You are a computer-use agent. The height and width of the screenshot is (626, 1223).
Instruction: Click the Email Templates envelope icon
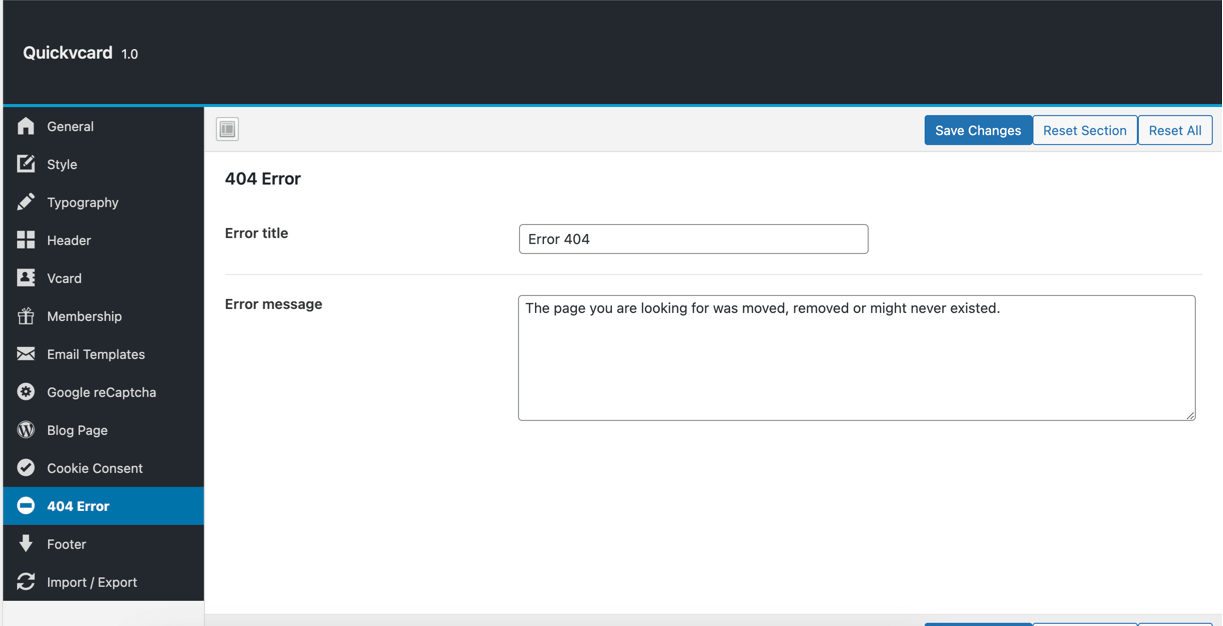pyautogui.click(x=26, y=354)
